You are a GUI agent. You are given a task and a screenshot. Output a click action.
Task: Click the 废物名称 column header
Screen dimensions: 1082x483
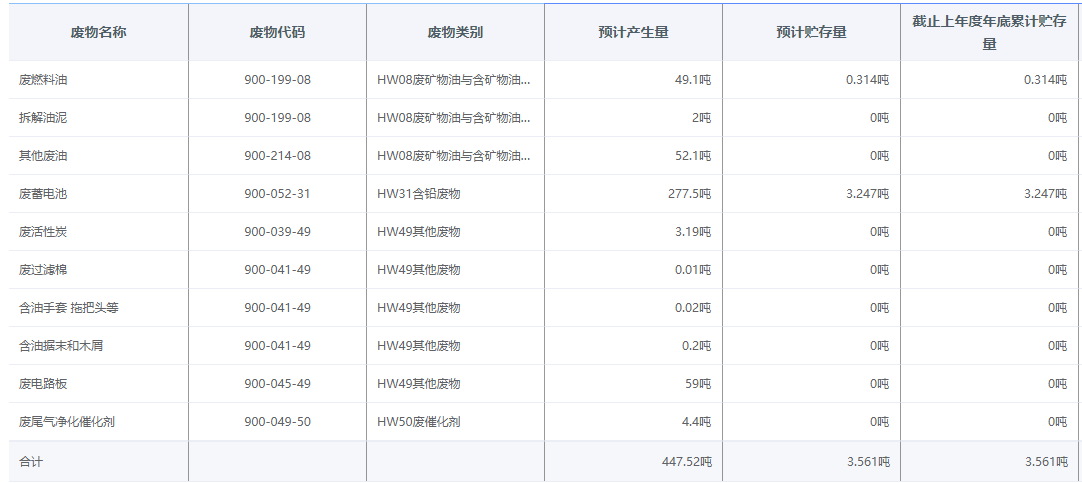(x=98, y=32)
